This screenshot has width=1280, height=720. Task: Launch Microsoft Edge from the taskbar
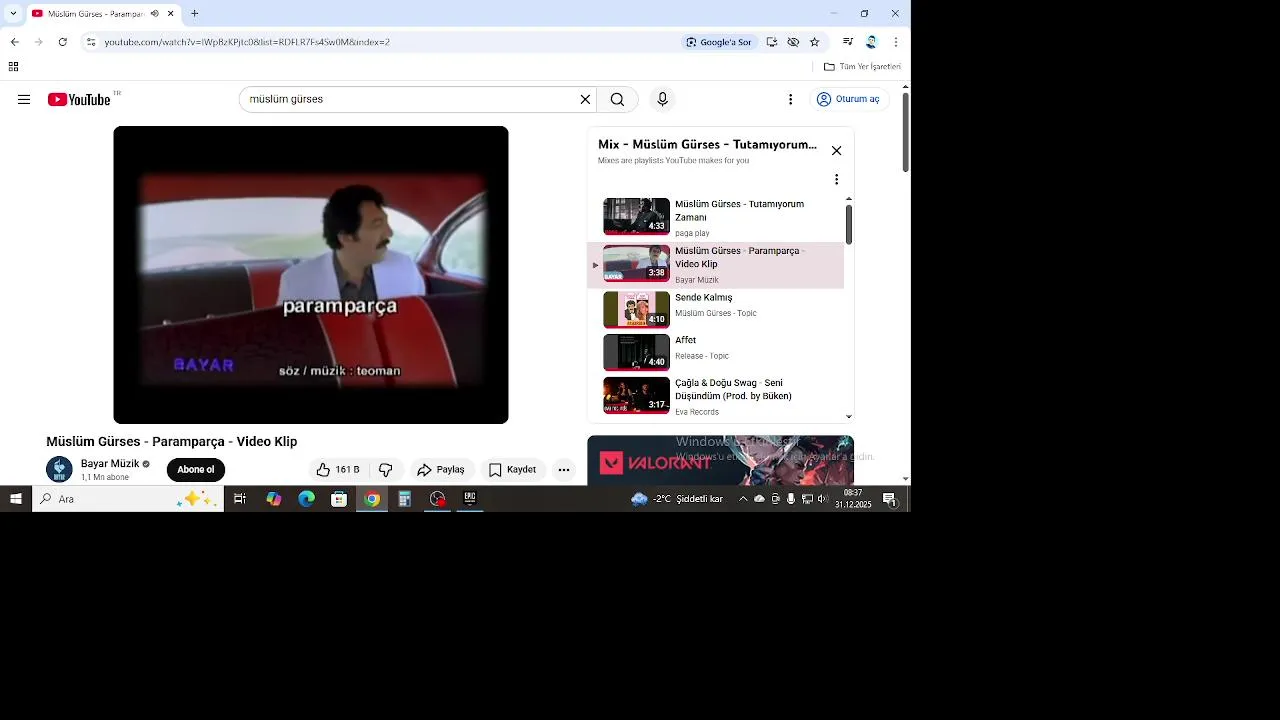(x=306, y=499)
